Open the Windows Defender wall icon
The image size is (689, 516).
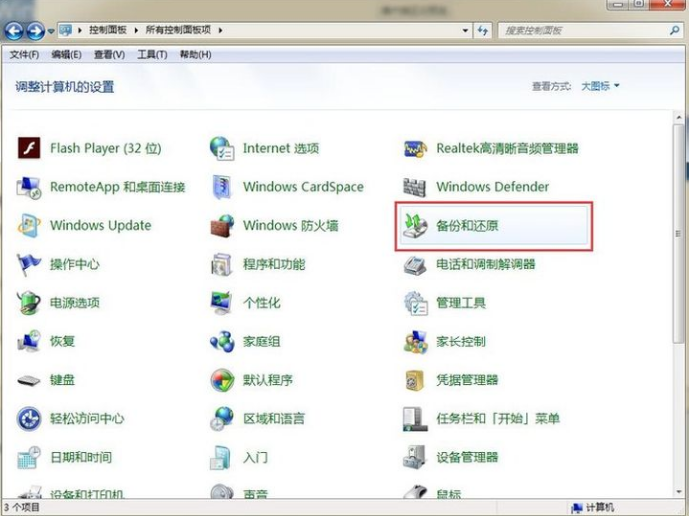coord(414,187)
